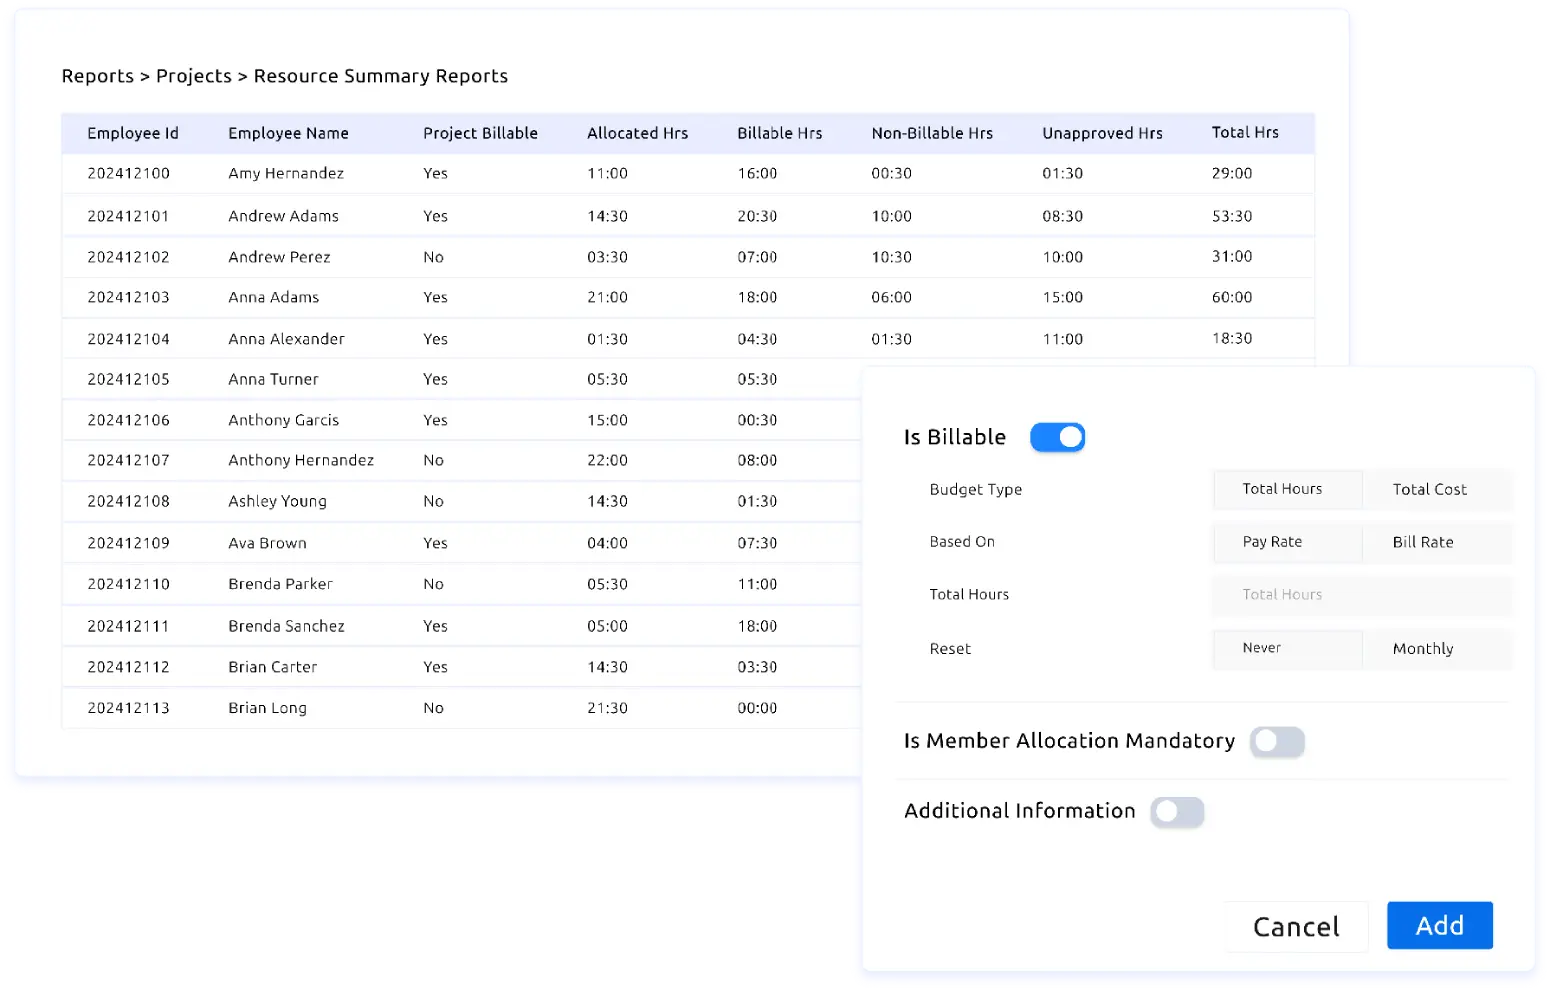Open the Projects breadcrumb link
This screenshot has height=991, width=1550.
point(193,75)
